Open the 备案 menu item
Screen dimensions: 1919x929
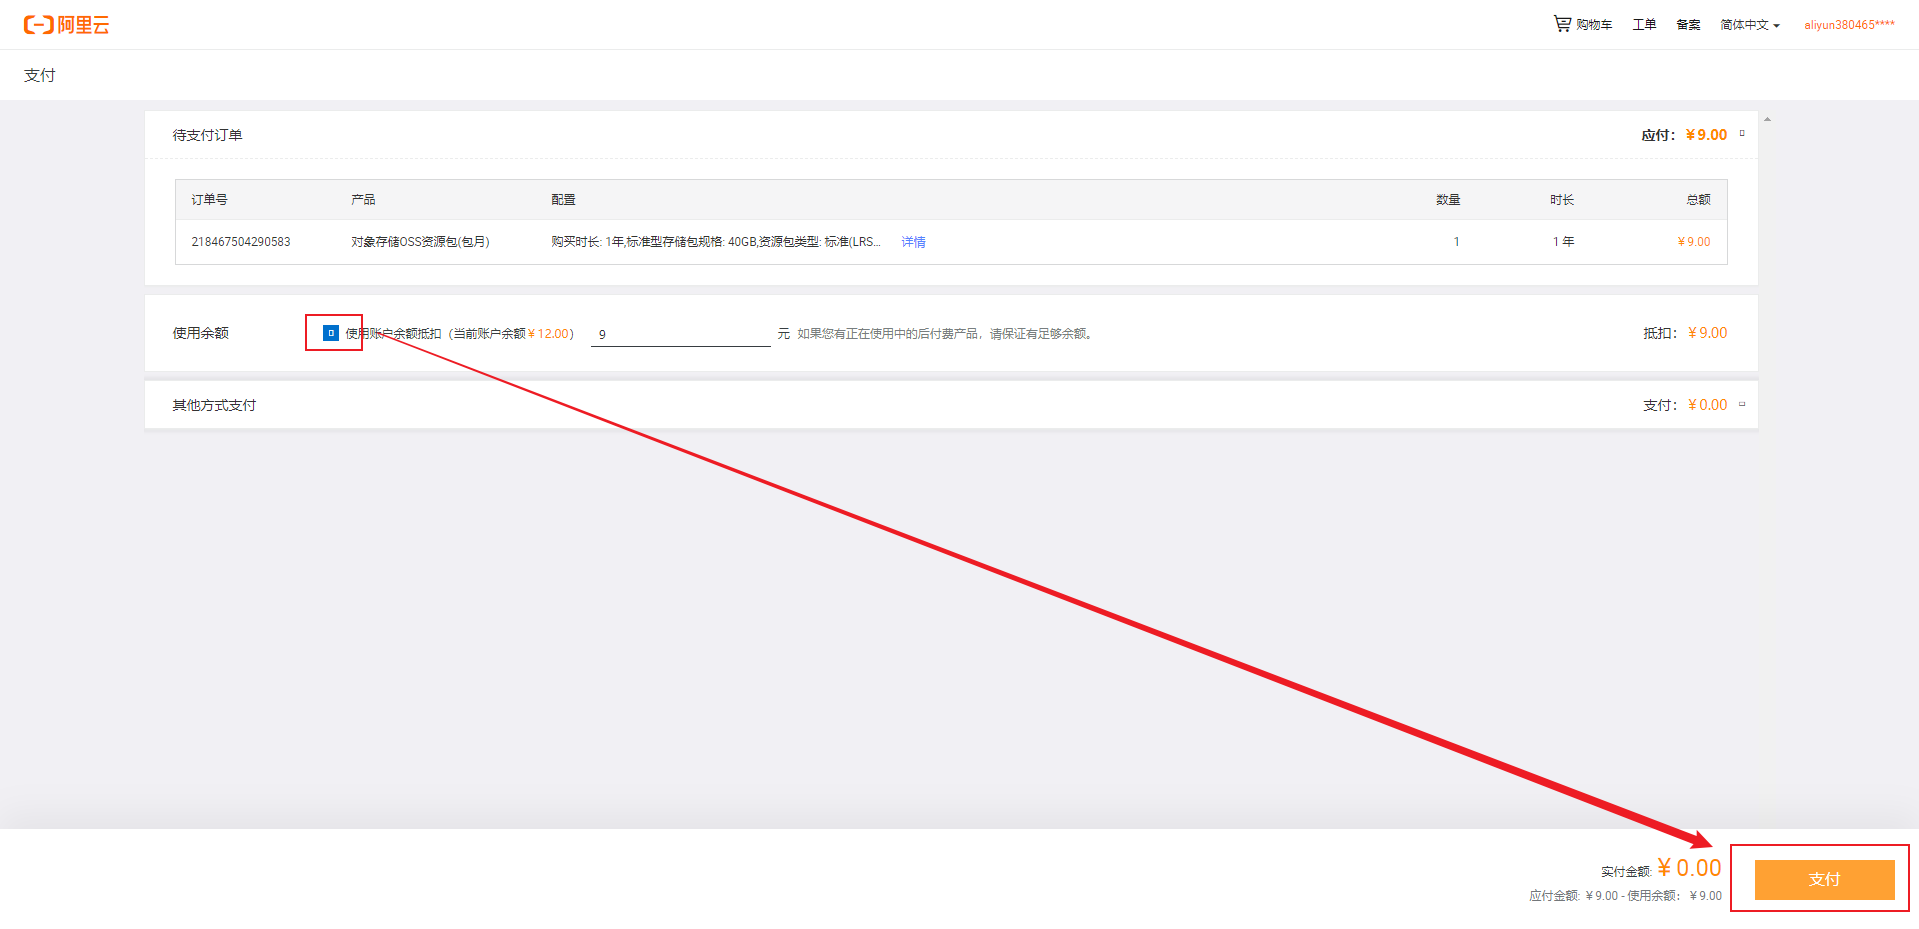coord(1688,24)
